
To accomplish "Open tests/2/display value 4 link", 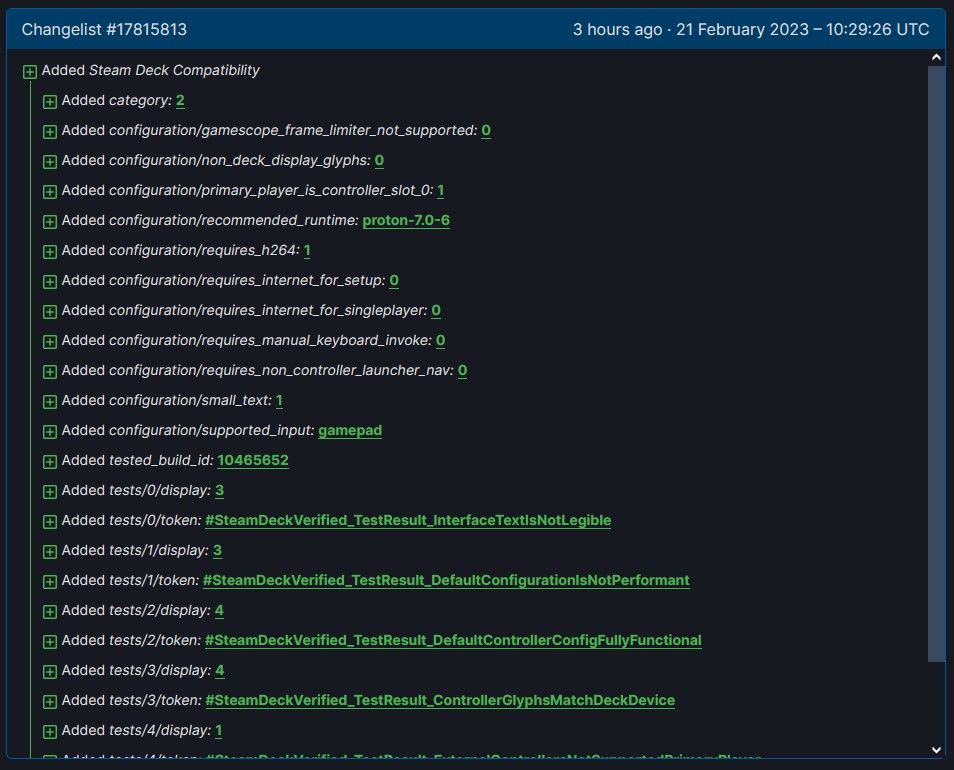I will pos(219,611).
